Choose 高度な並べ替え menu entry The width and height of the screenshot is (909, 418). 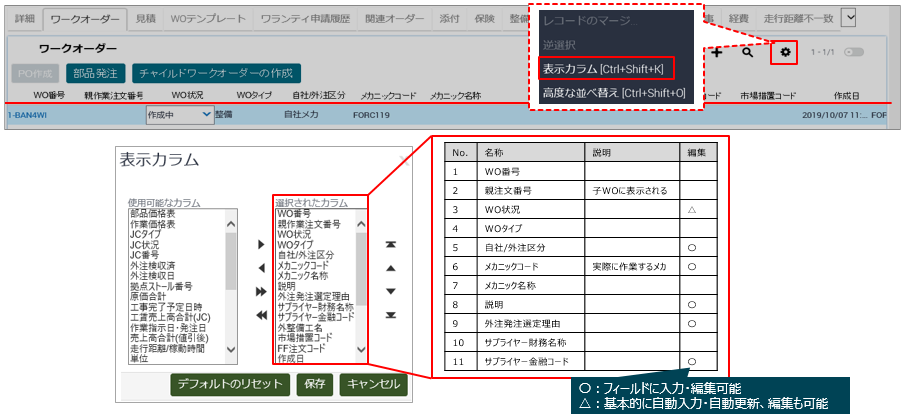click(x=613, y=92)
